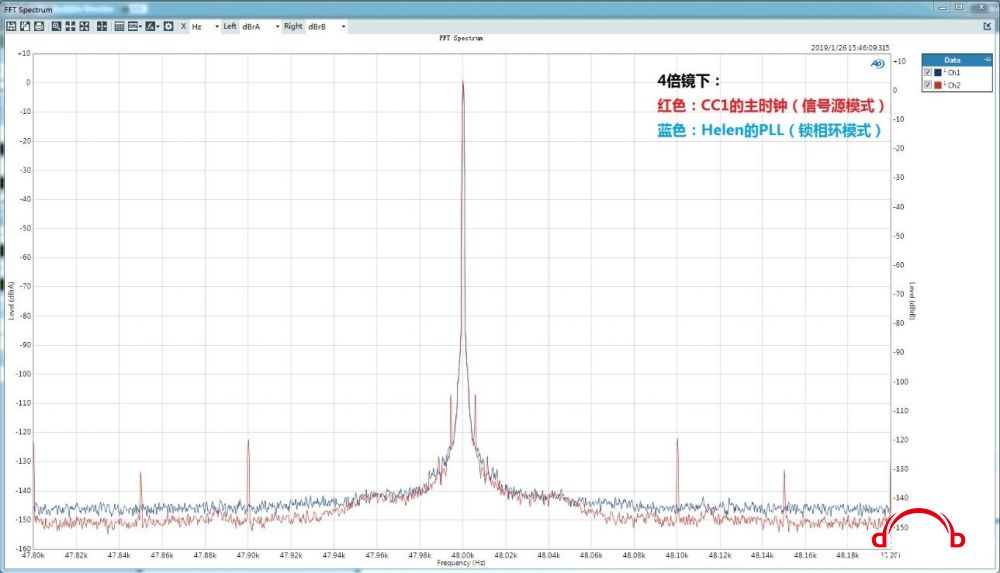1000x573 pixels.
Task: Click the 47.90k frequency tick label
Action: coord(248,555)
